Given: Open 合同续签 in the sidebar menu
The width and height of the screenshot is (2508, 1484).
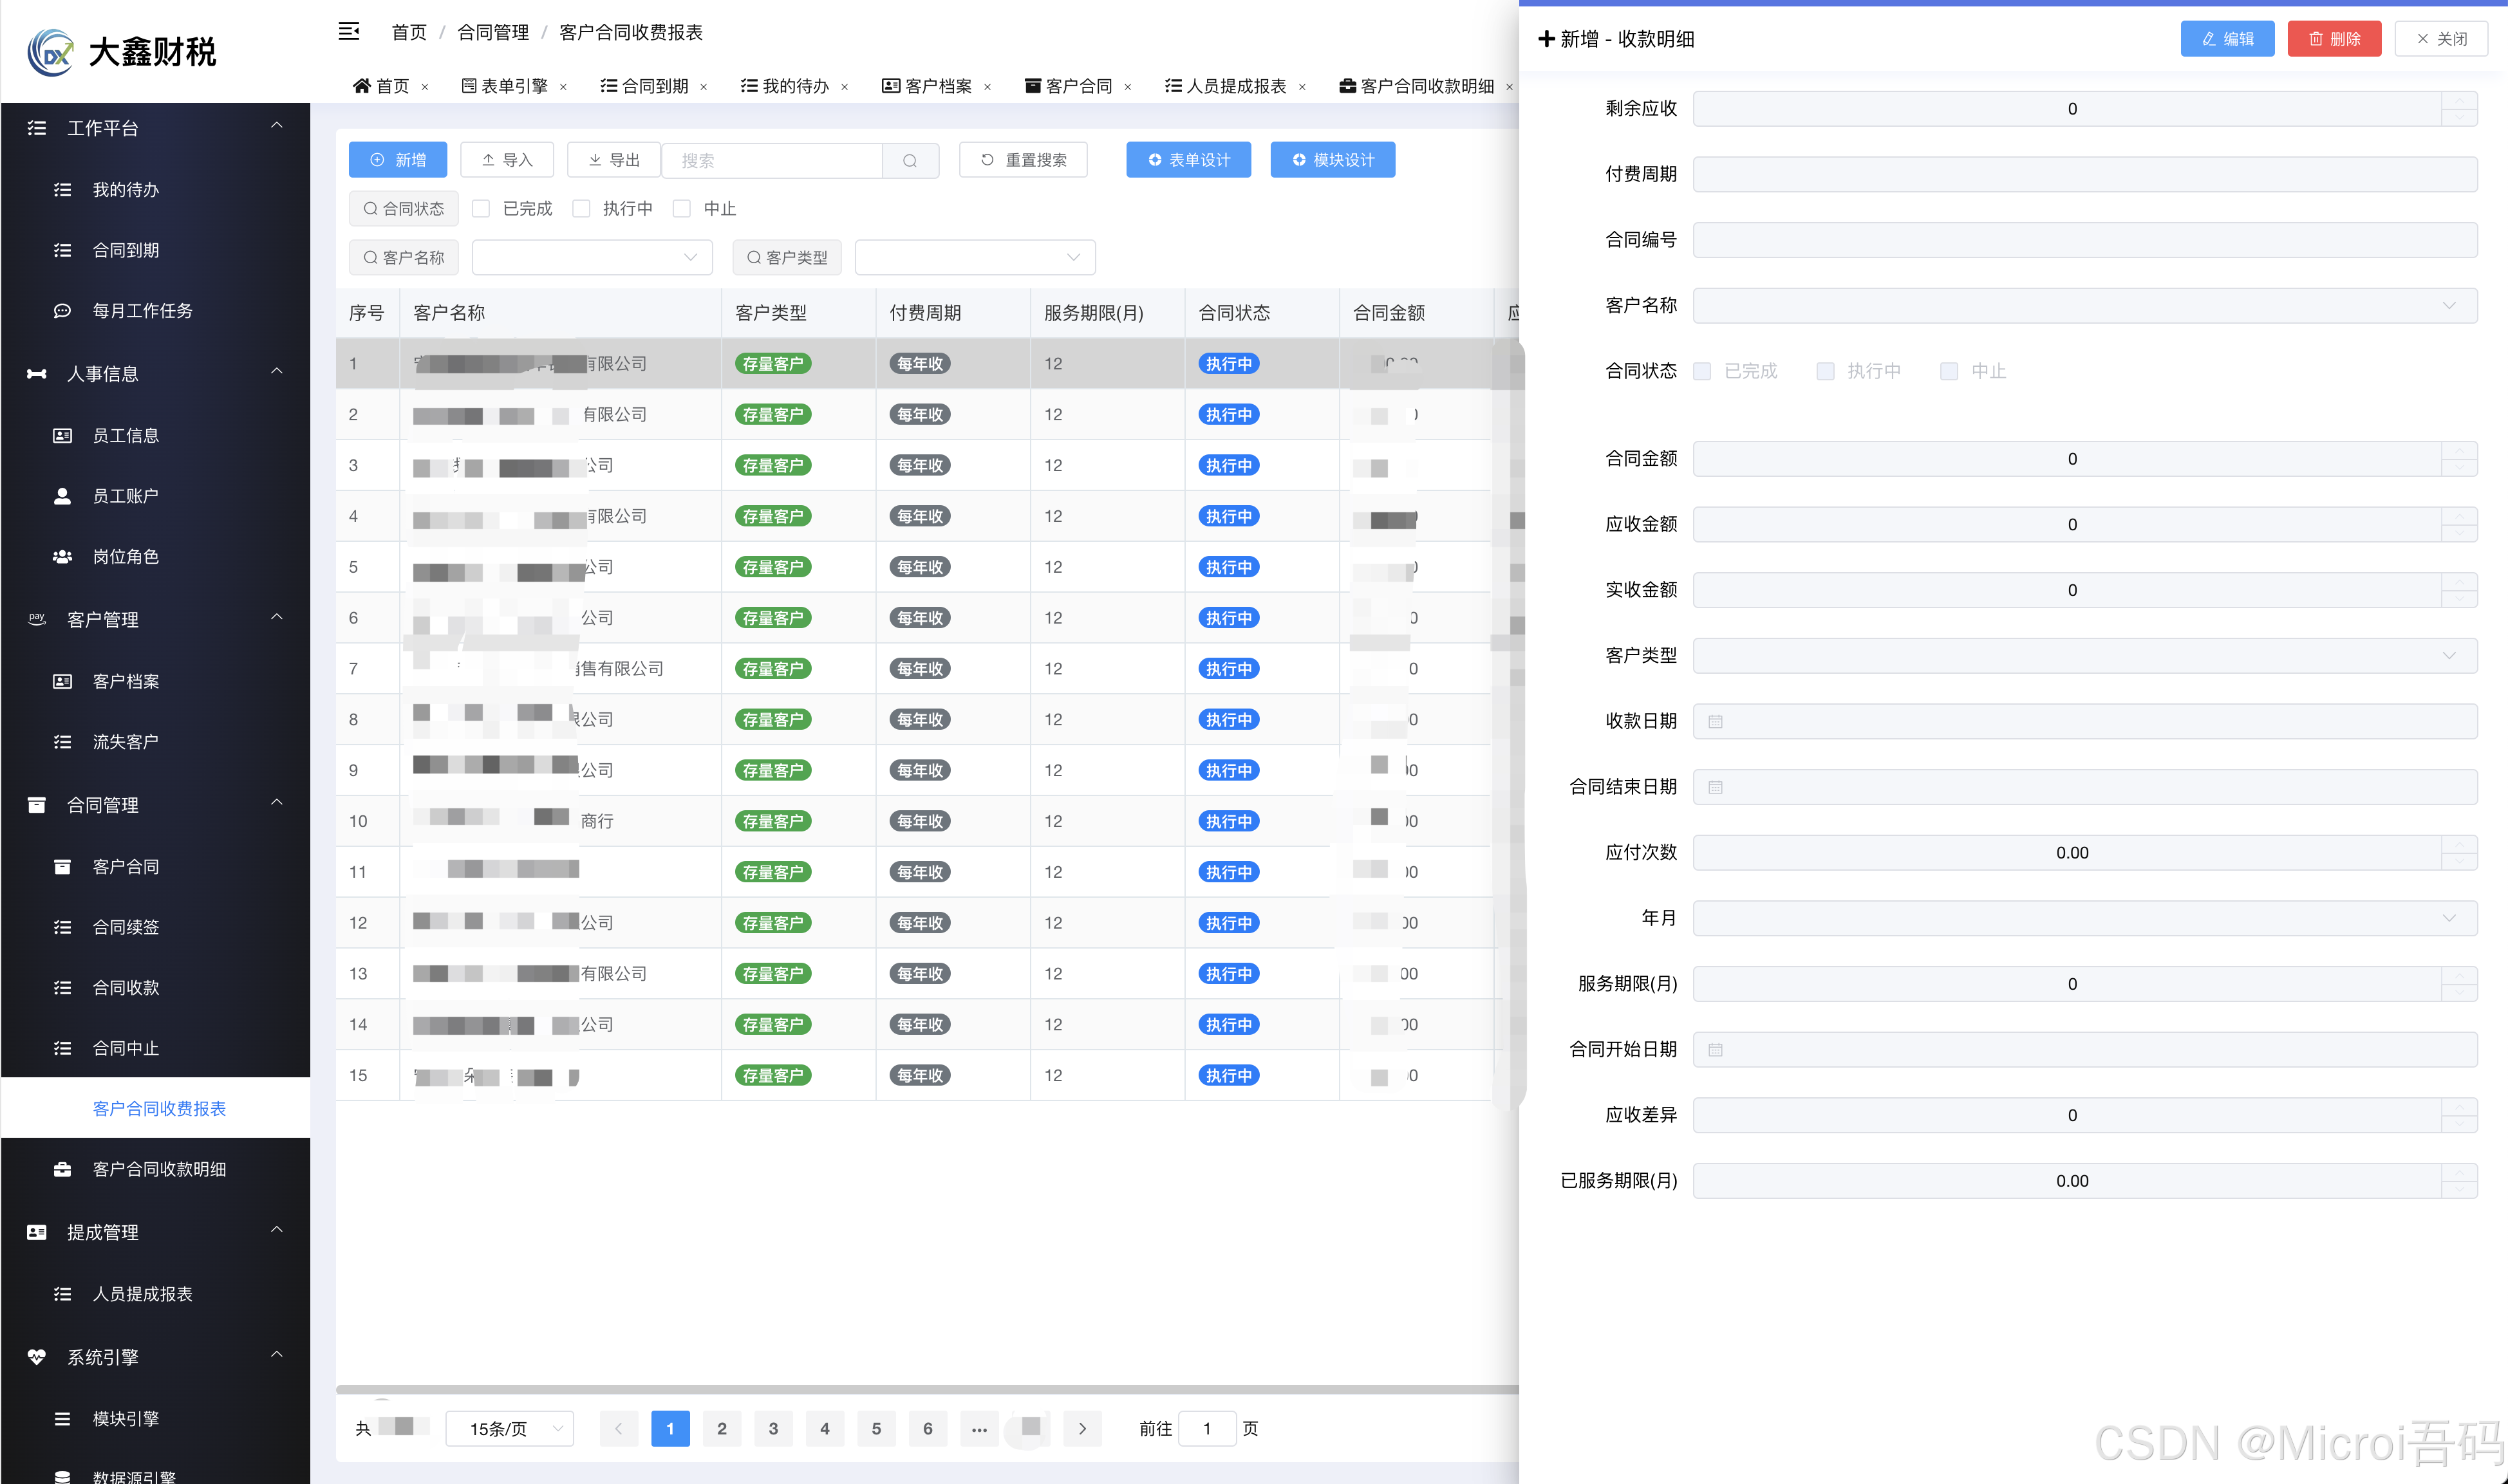Looking at the screenshot, I should point(126,927).
